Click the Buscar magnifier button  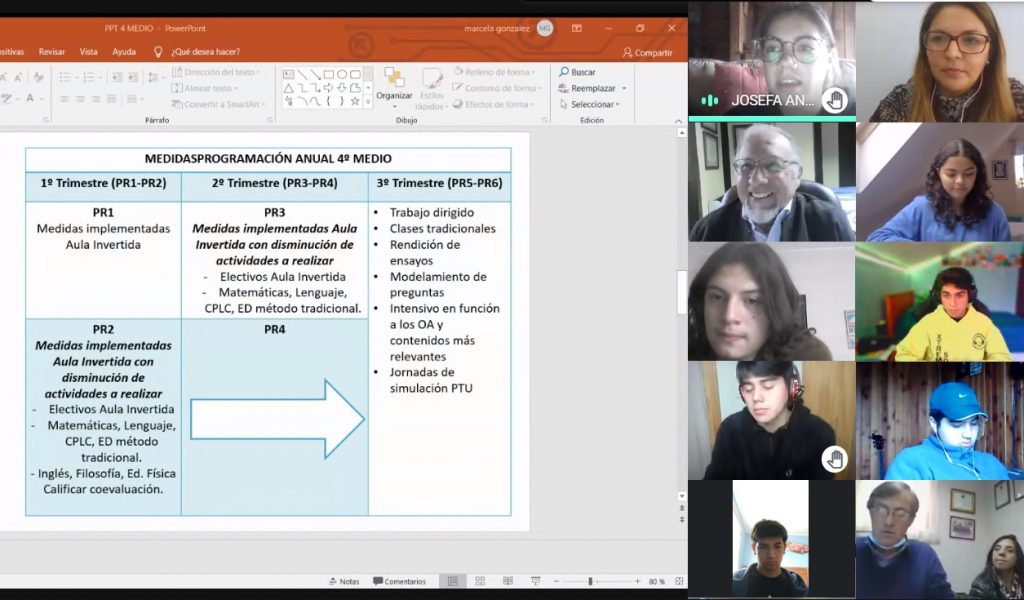click(x=577, y=72)
